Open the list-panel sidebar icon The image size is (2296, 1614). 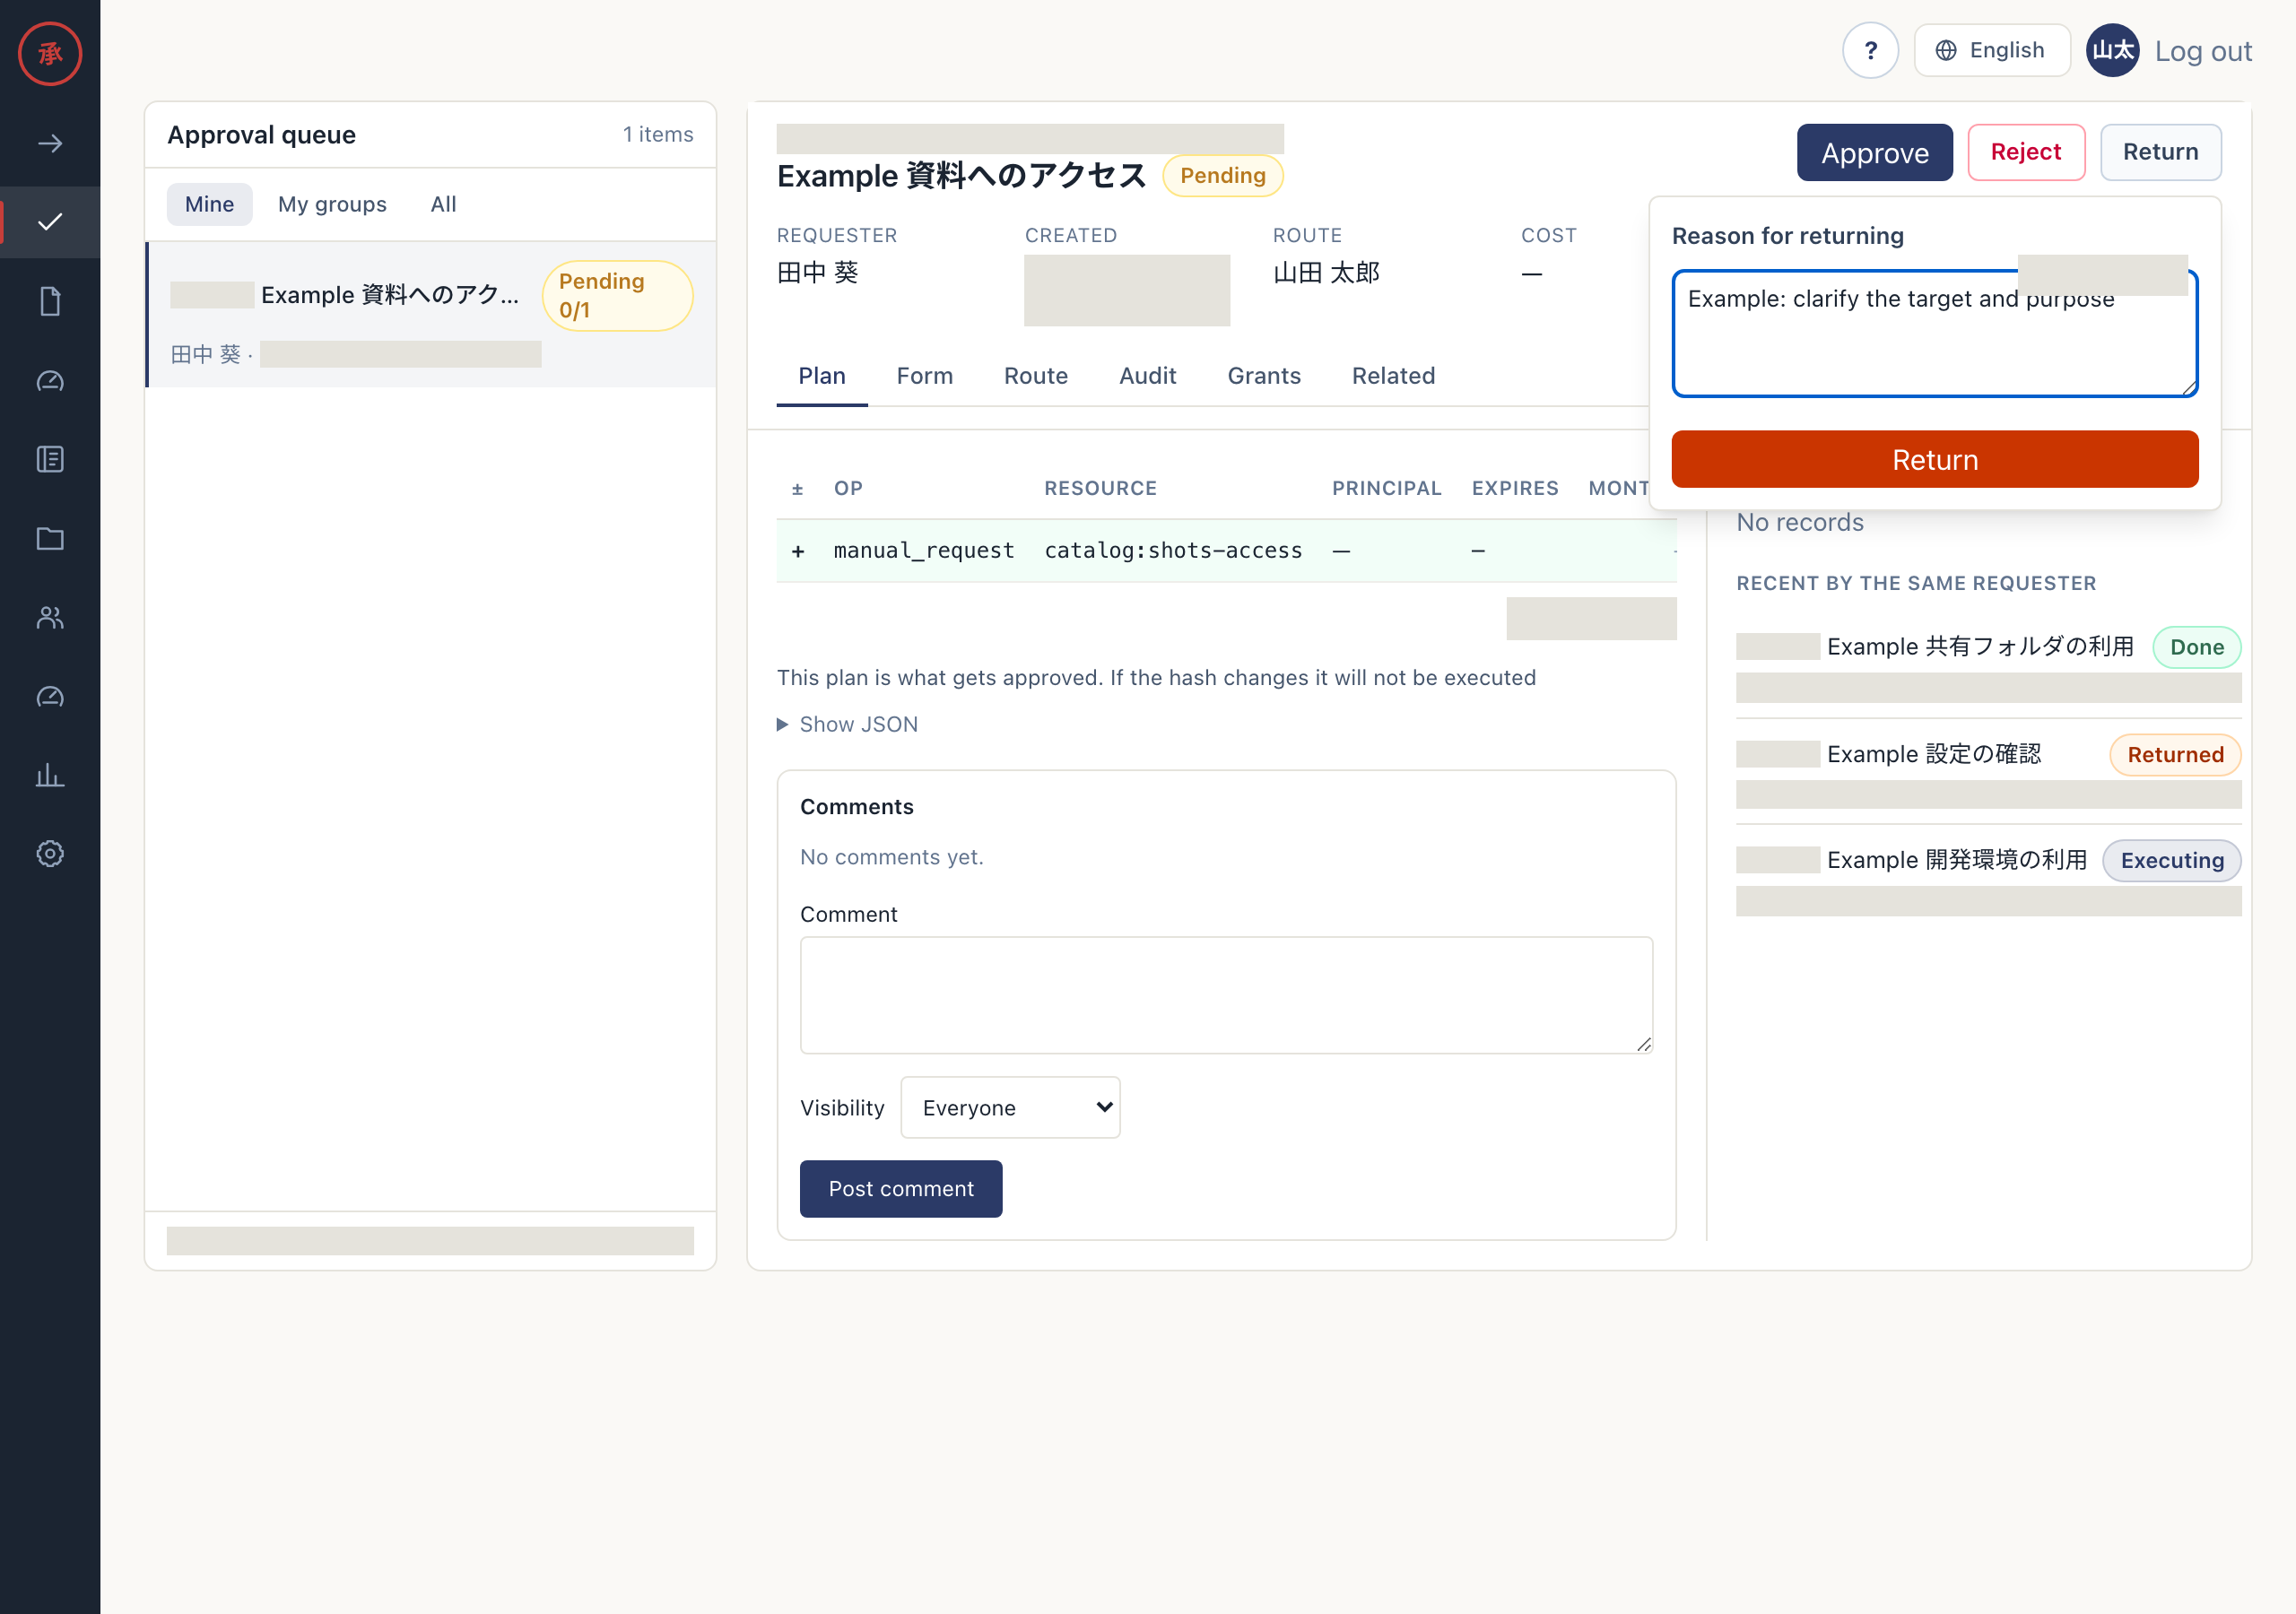(x=50, y=459)
